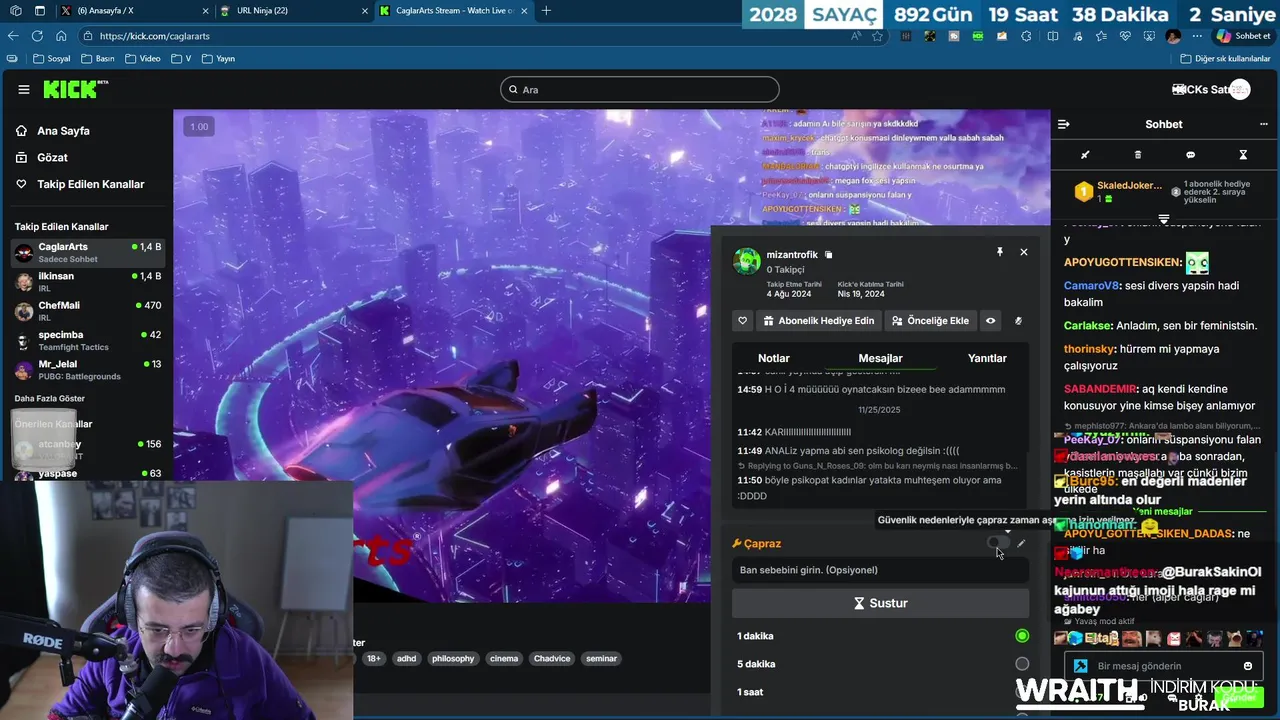1280x720 pixels.
Task: Open browser split screen icon
Action: point(1052,36)
